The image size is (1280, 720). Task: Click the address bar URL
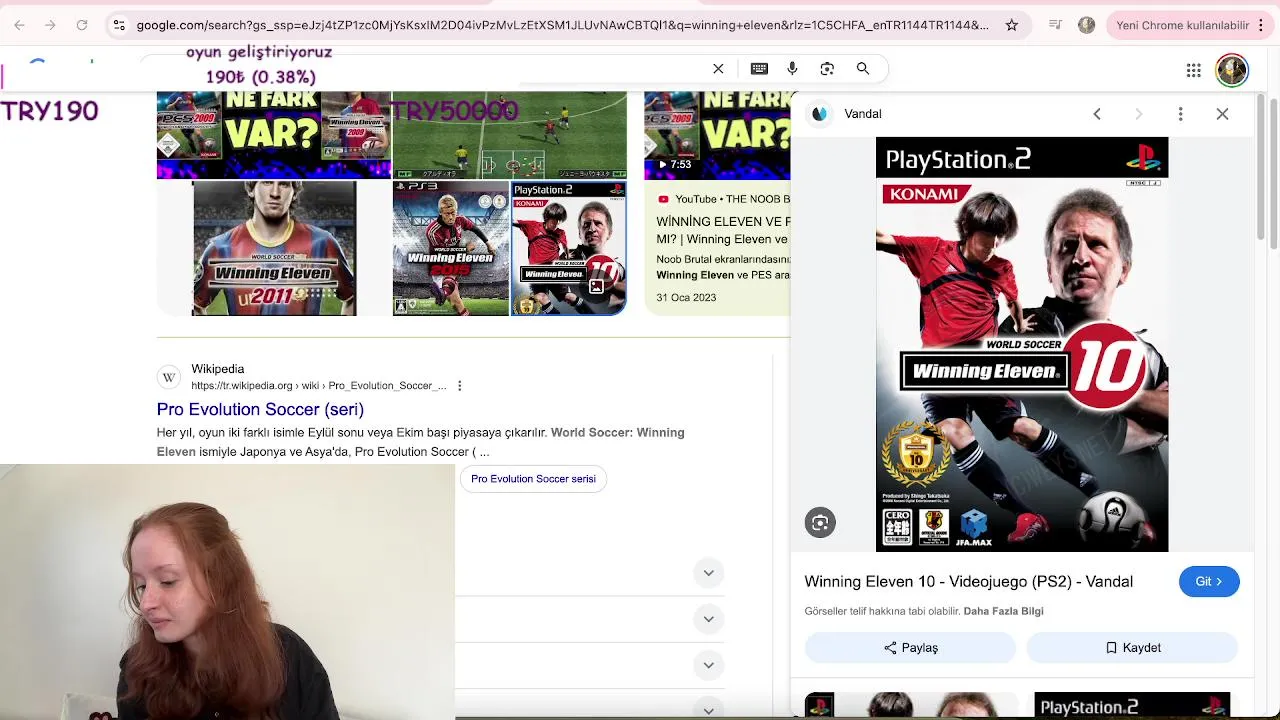tap(563, 25)
